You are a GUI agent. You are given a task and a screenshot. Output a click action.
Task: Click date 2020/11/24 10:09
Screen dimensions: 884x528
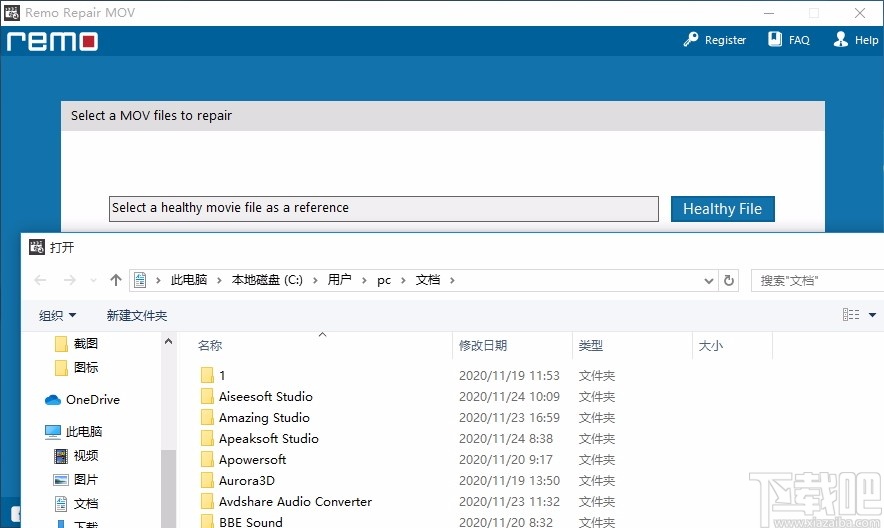click(509, 397)
